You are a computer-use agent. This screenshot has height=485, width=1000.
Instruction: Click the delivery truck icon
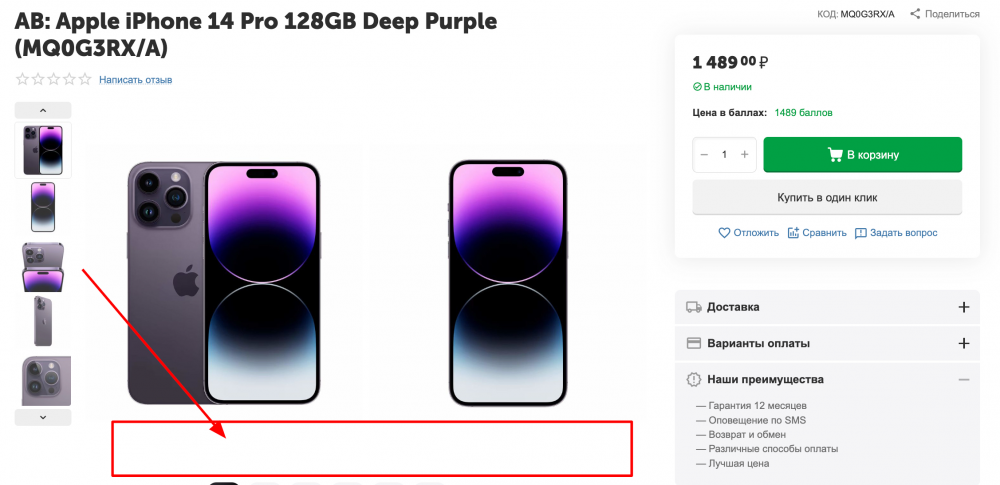(x=693, y=307)
